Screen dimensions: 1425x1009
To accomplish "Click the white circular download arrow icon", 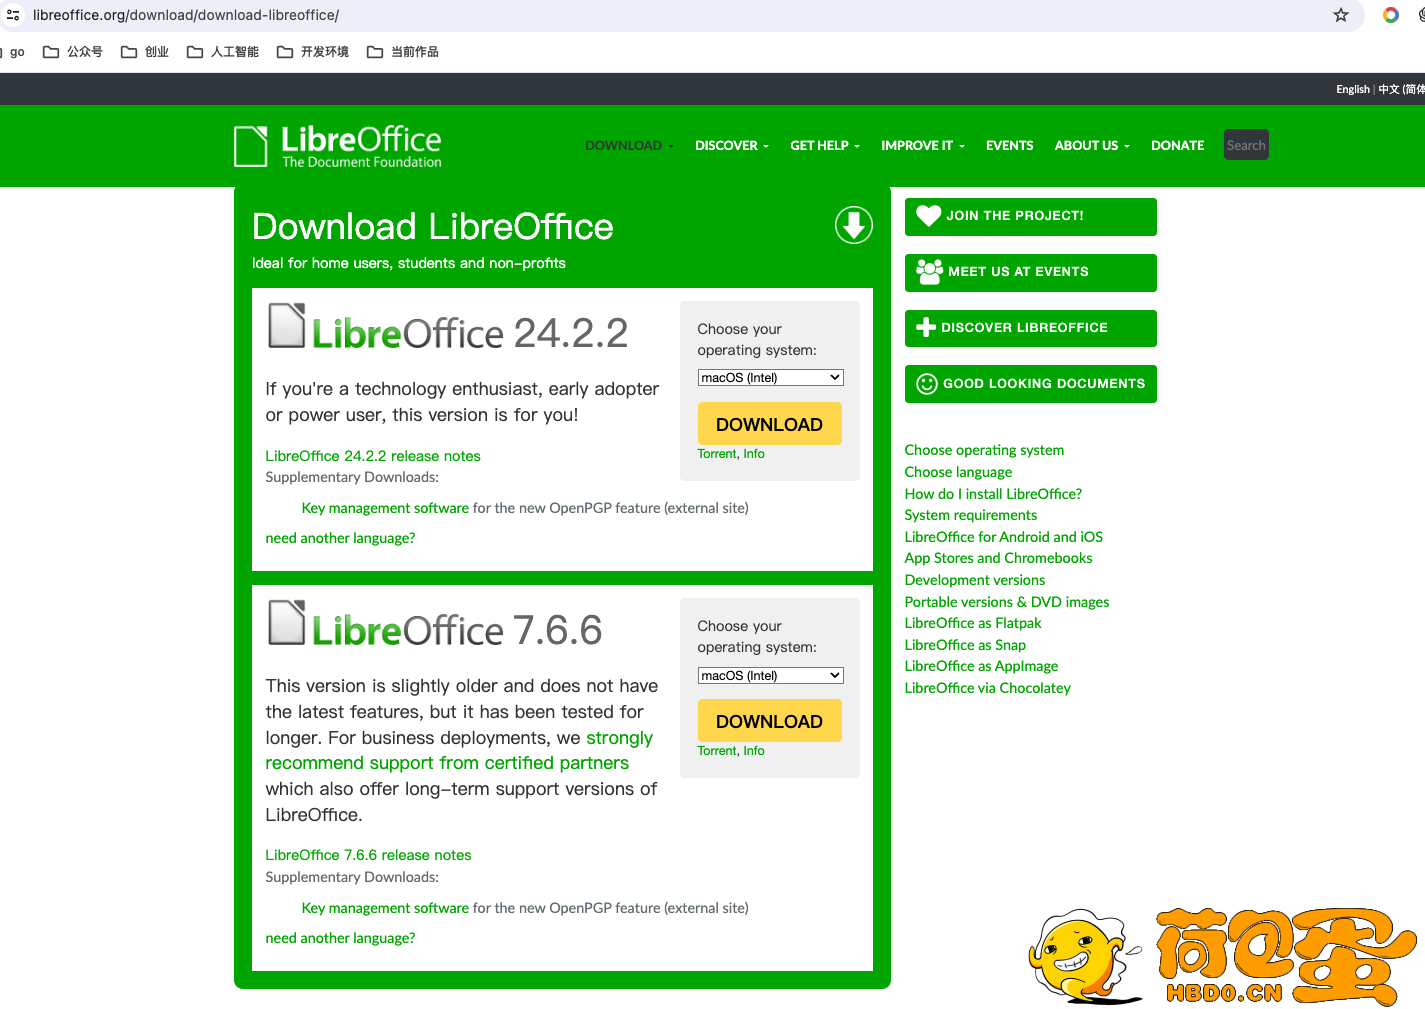I will [854, 225].
